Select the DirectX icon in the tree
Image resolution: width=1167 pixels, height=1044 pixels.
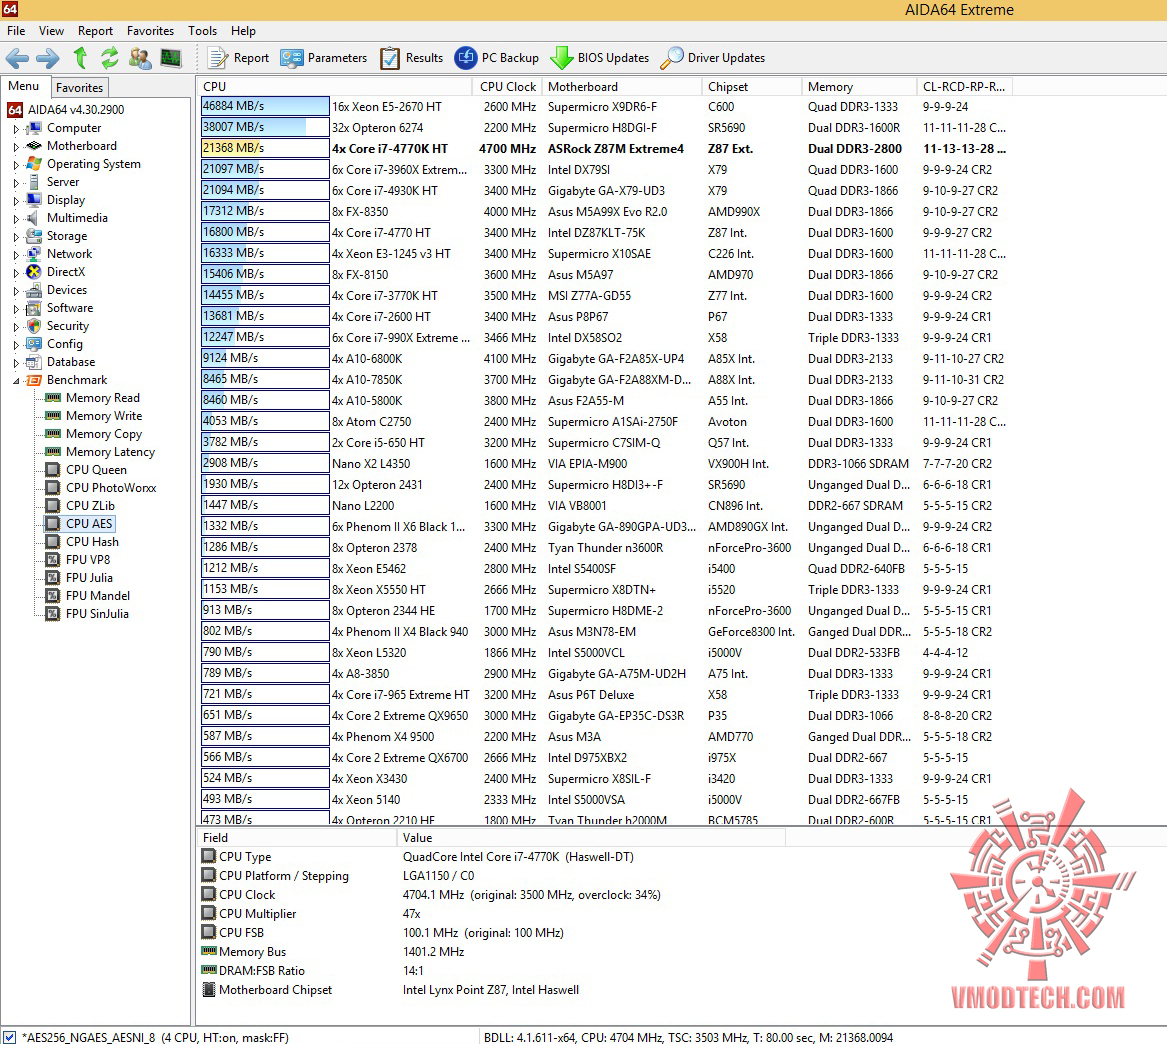pos(33,272)
